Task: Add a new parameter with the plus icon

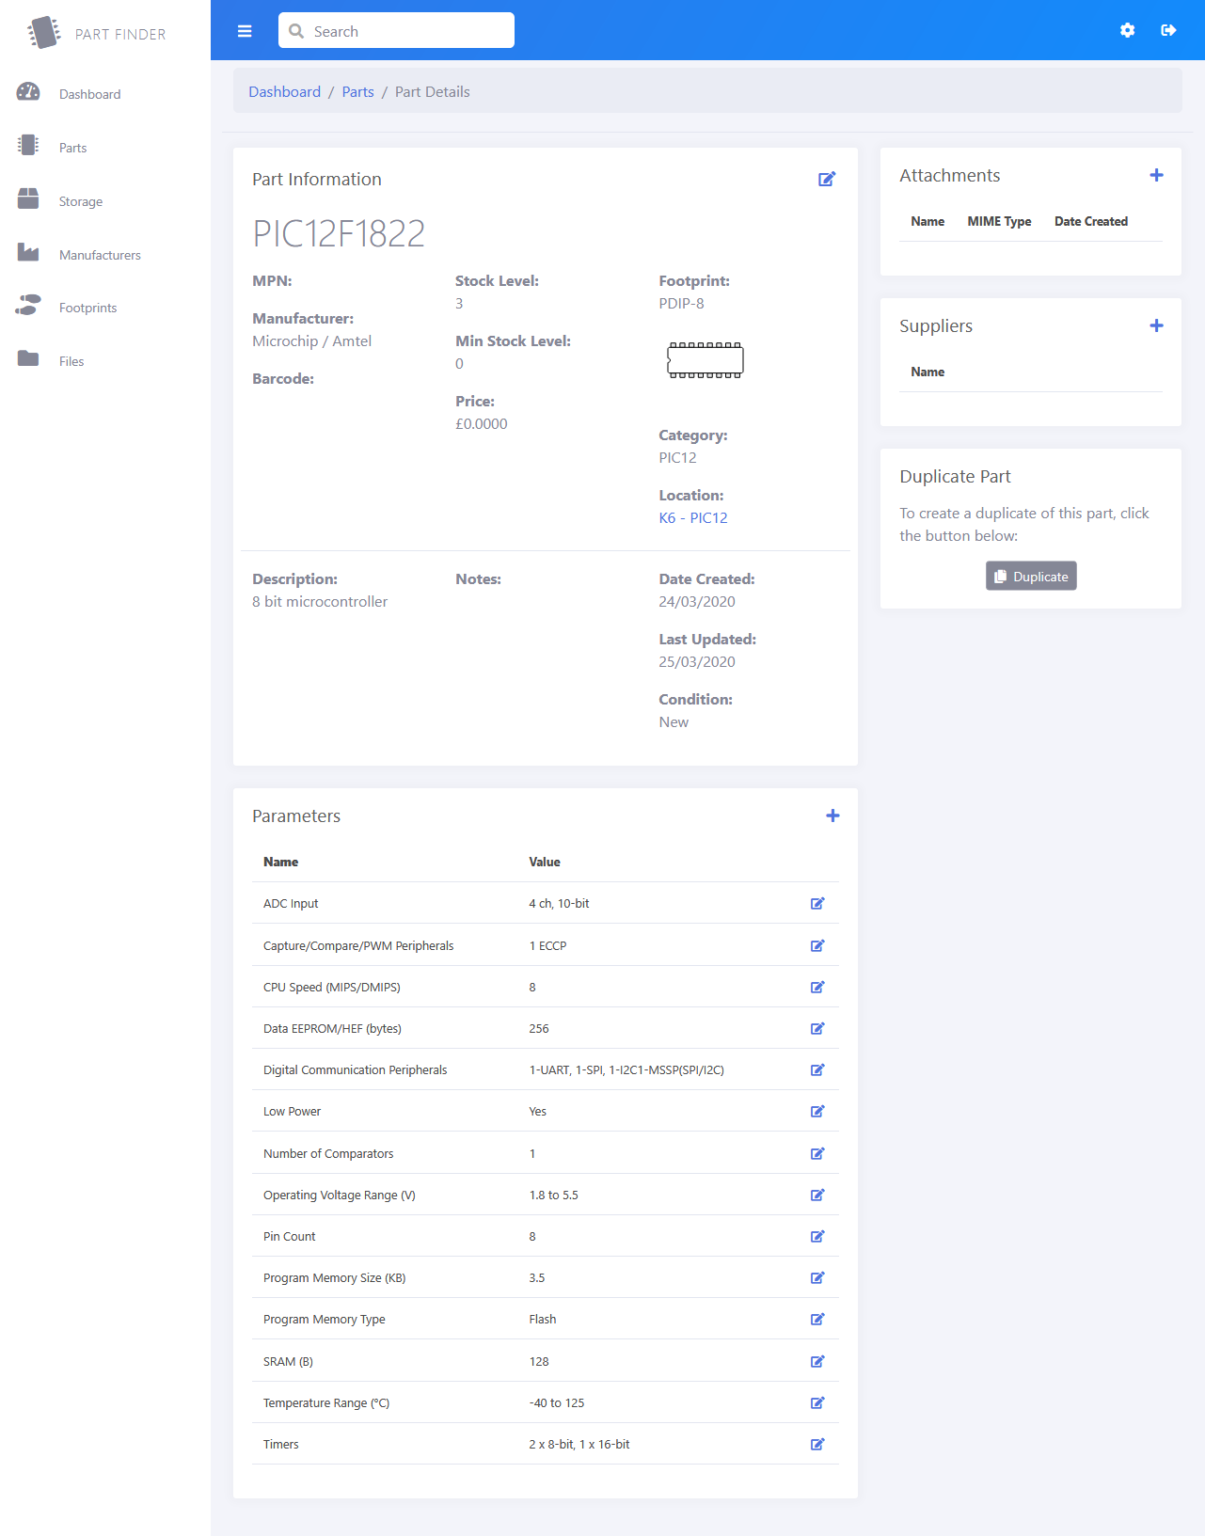Action: [x=832, y=815]
